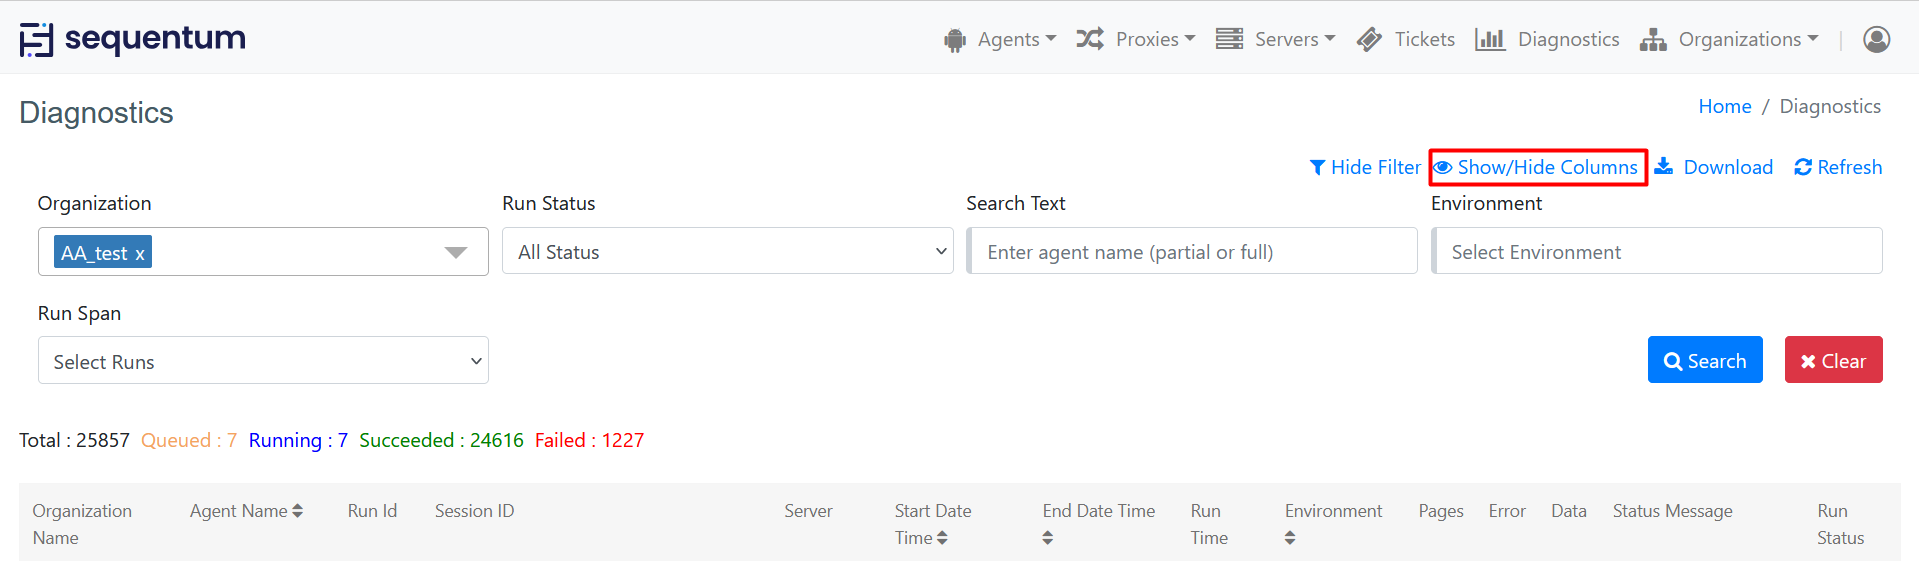Click the Sequentum logo icon
Viewport: 1919px width, 561px height.
coord(36,39)
